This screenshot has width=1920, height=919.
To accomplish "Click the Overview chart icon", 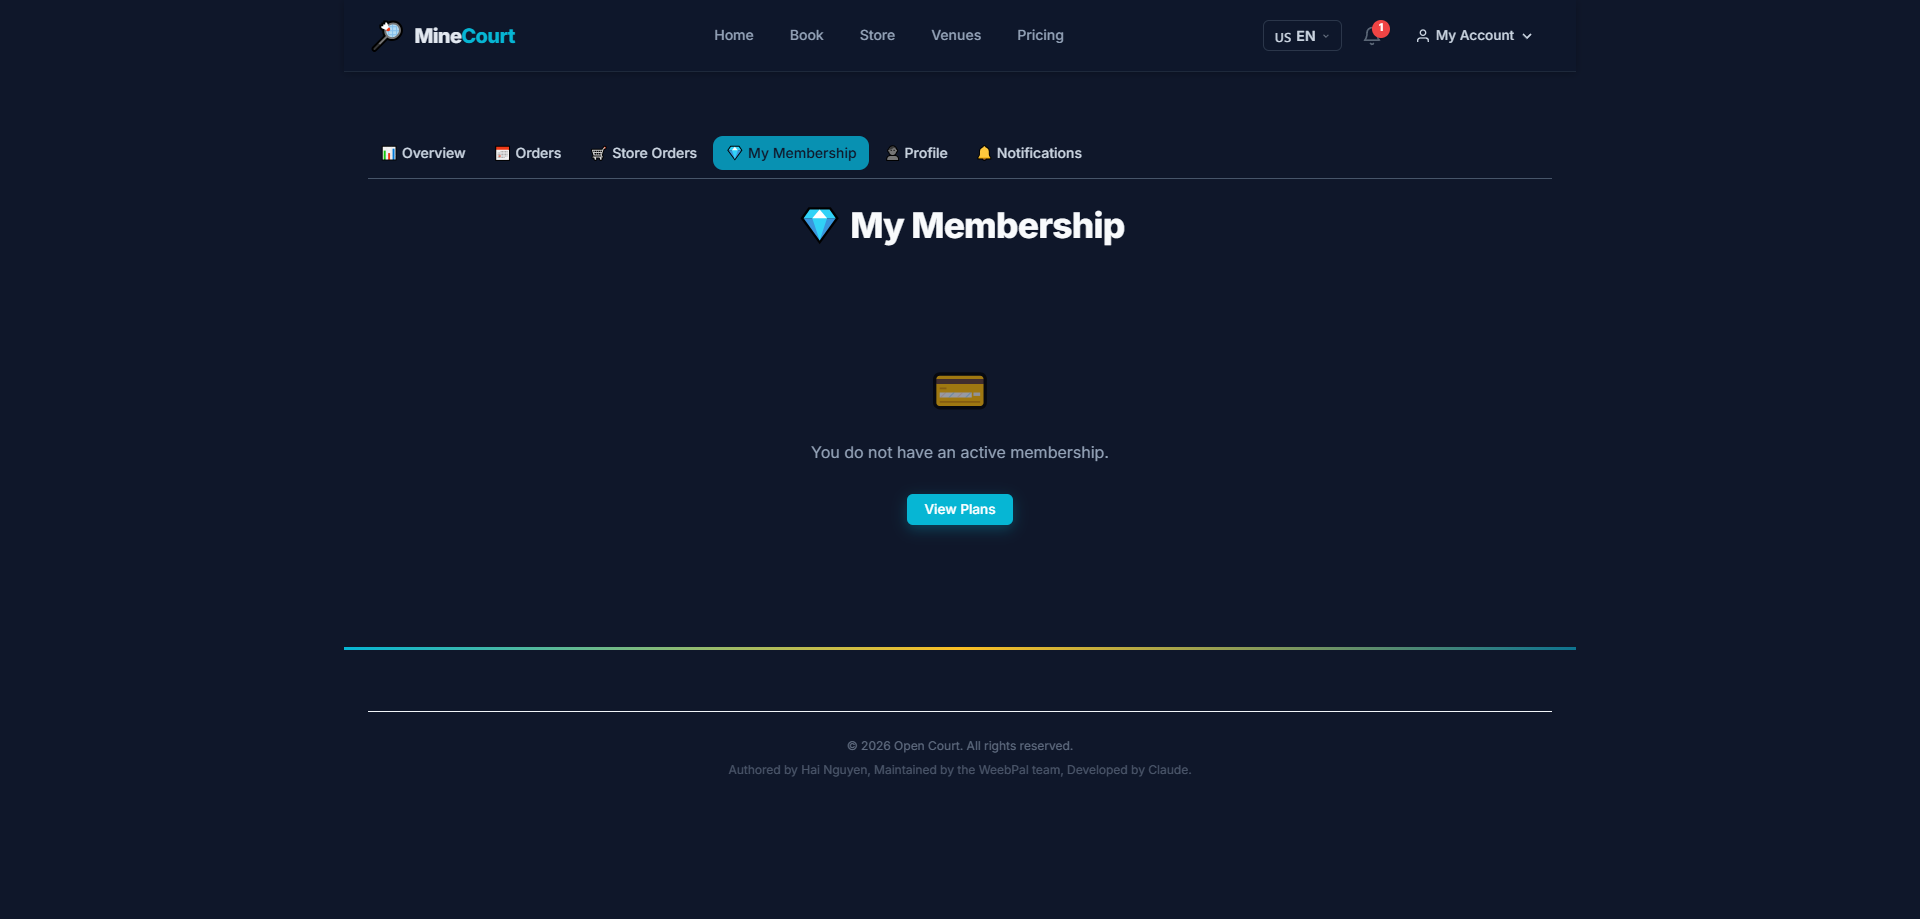I will [x=389, y=153].
